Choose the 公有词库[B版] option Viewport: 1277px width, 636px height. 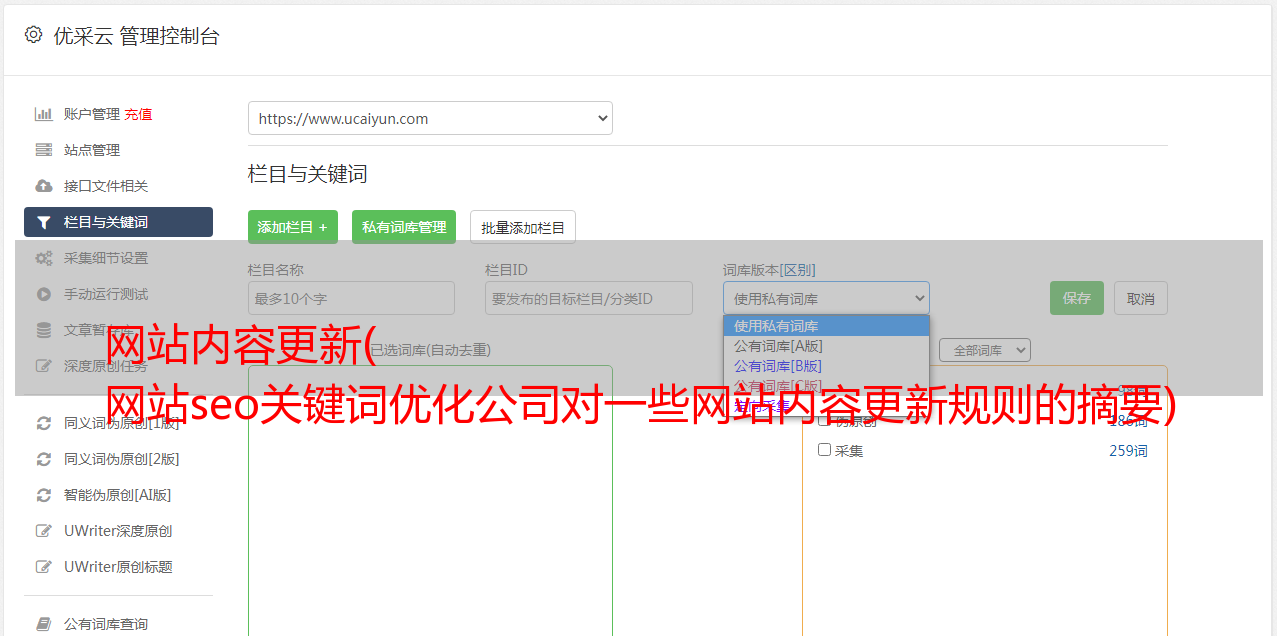[x=826, y=366]
